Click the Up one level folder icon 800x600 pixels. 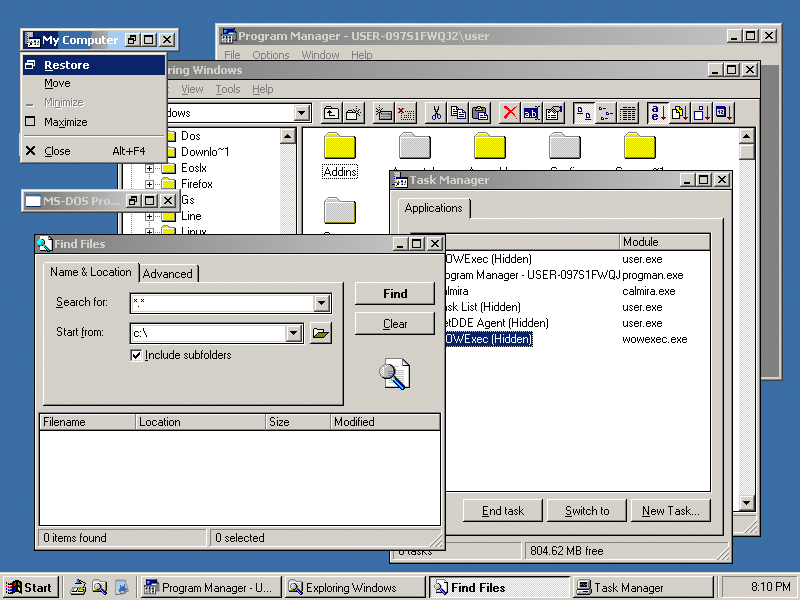[x=332, y=113]
